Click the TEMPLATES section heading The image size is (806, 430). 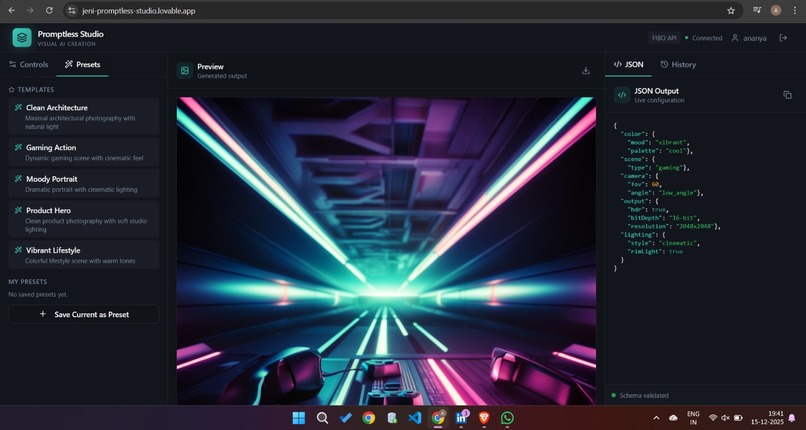[35, 89]
